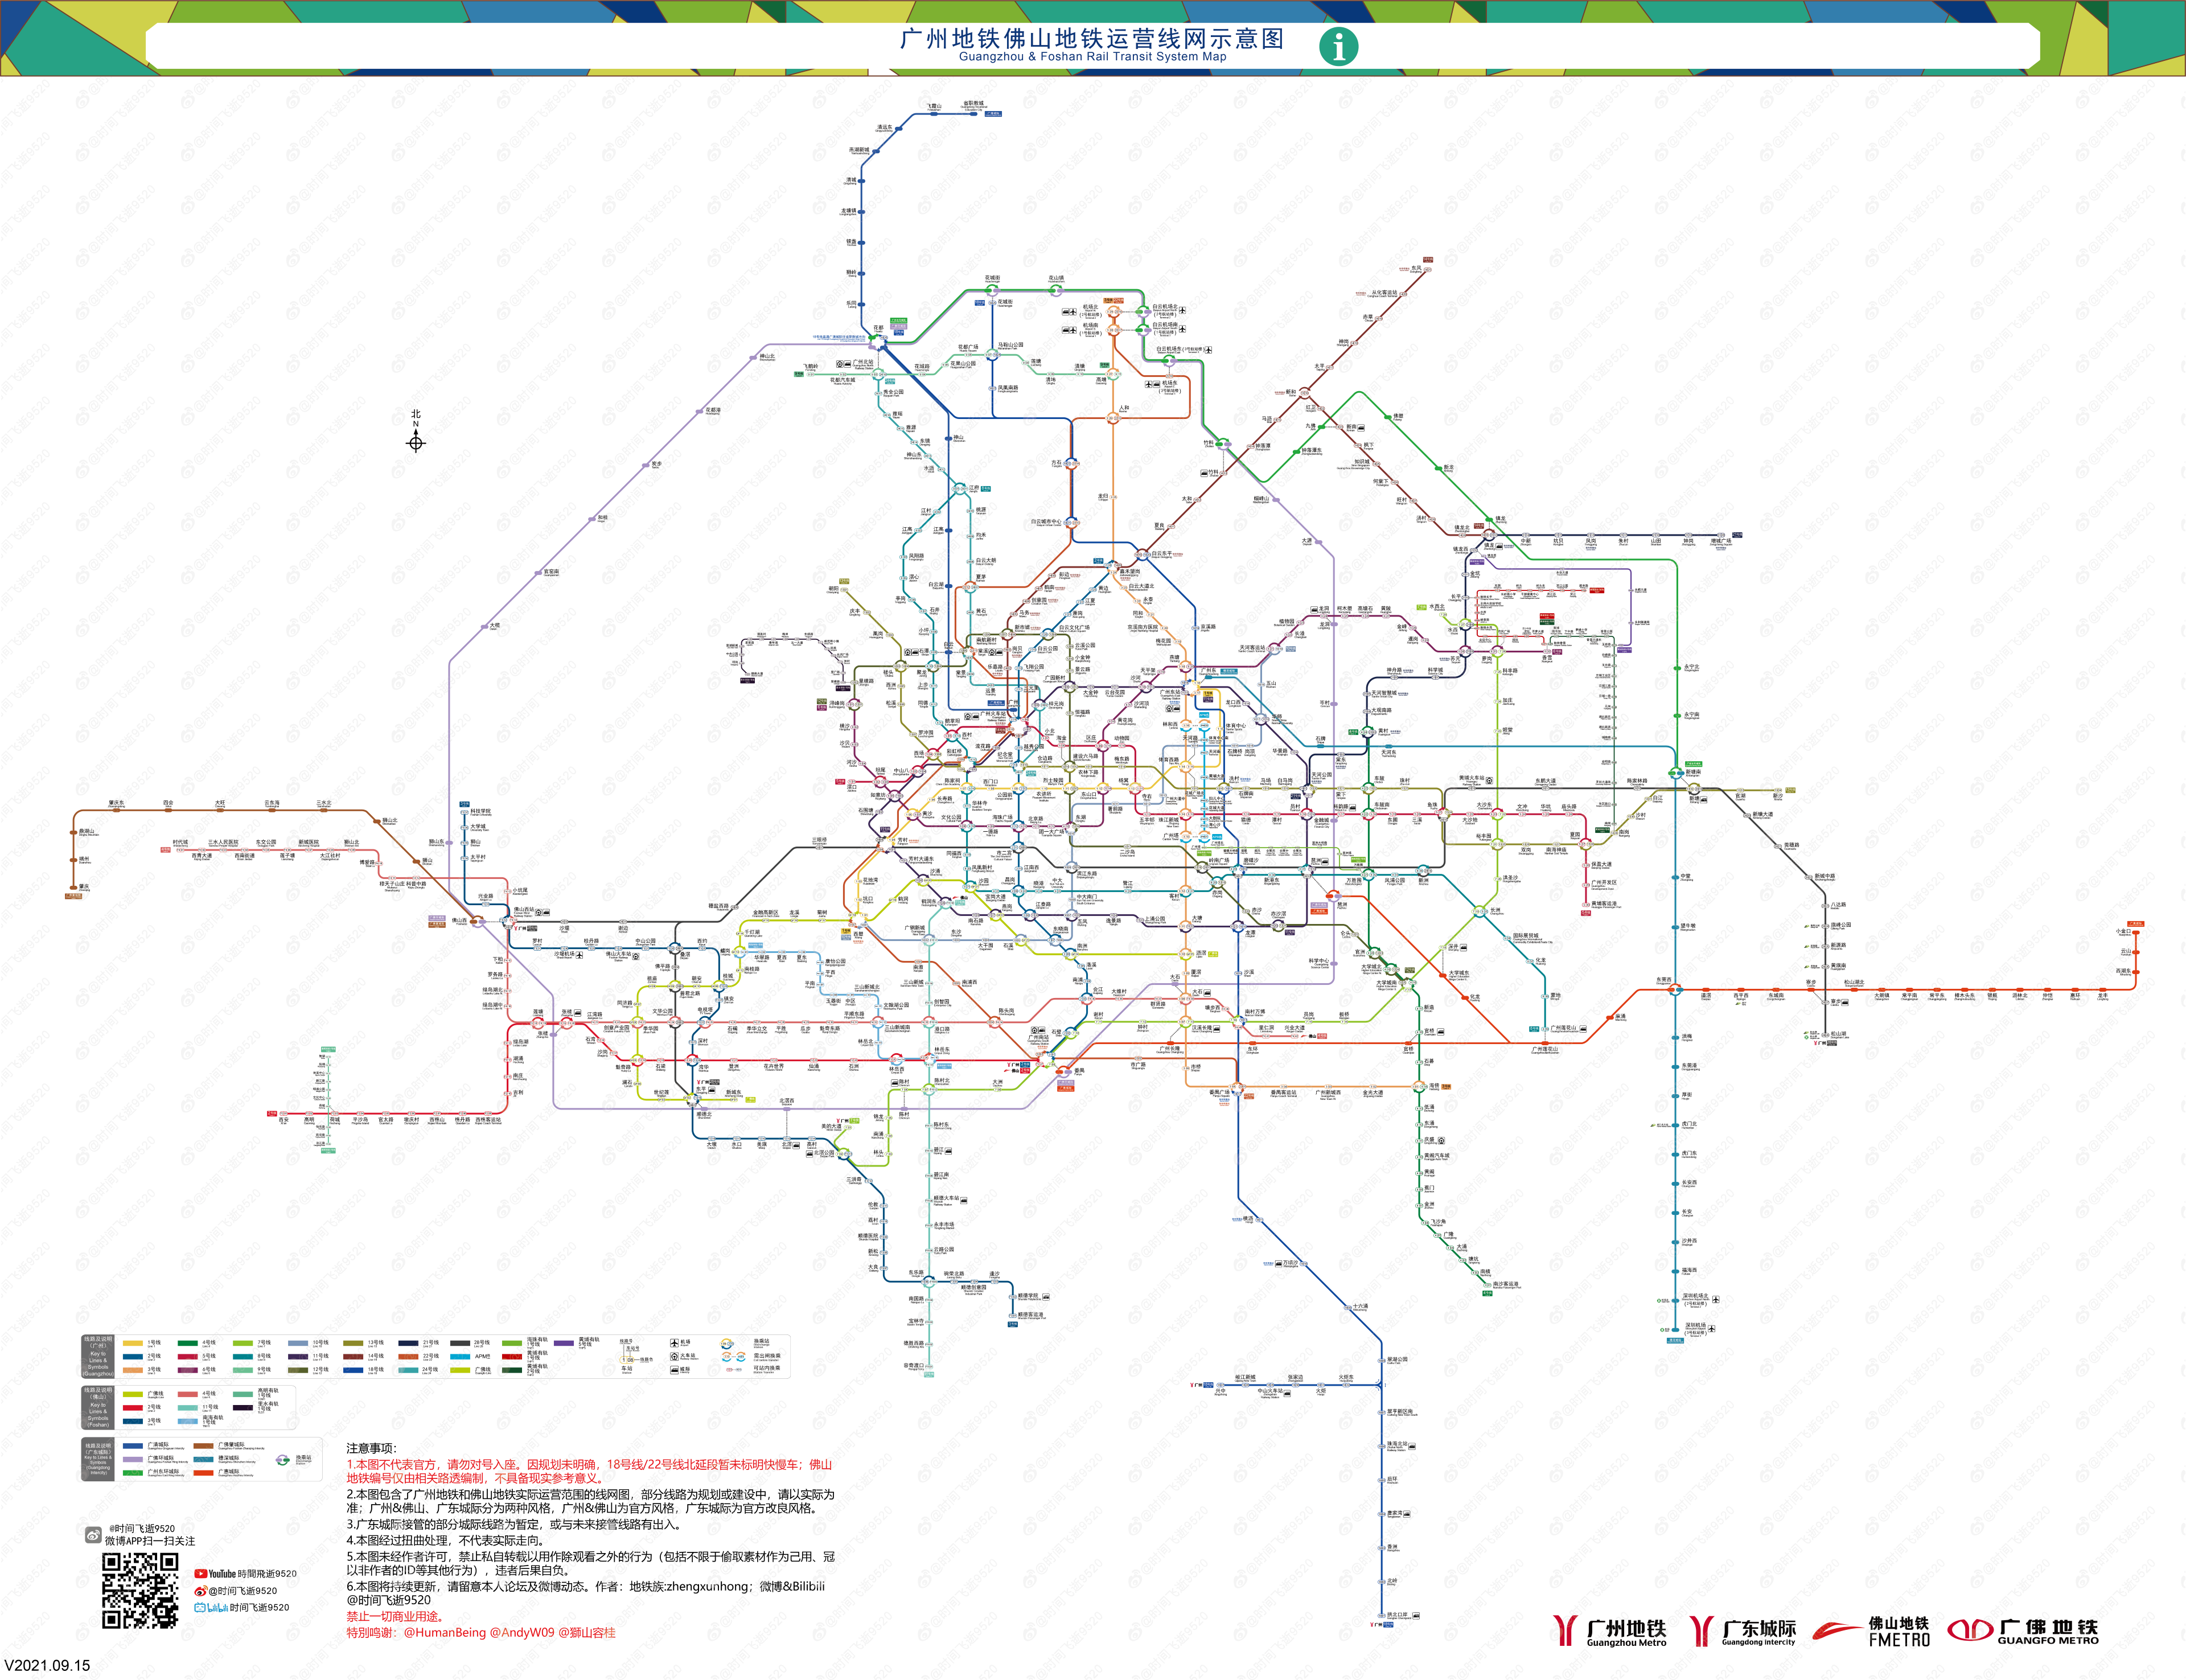Click the '@HumanBeing' credit text

click(445, 1633)
